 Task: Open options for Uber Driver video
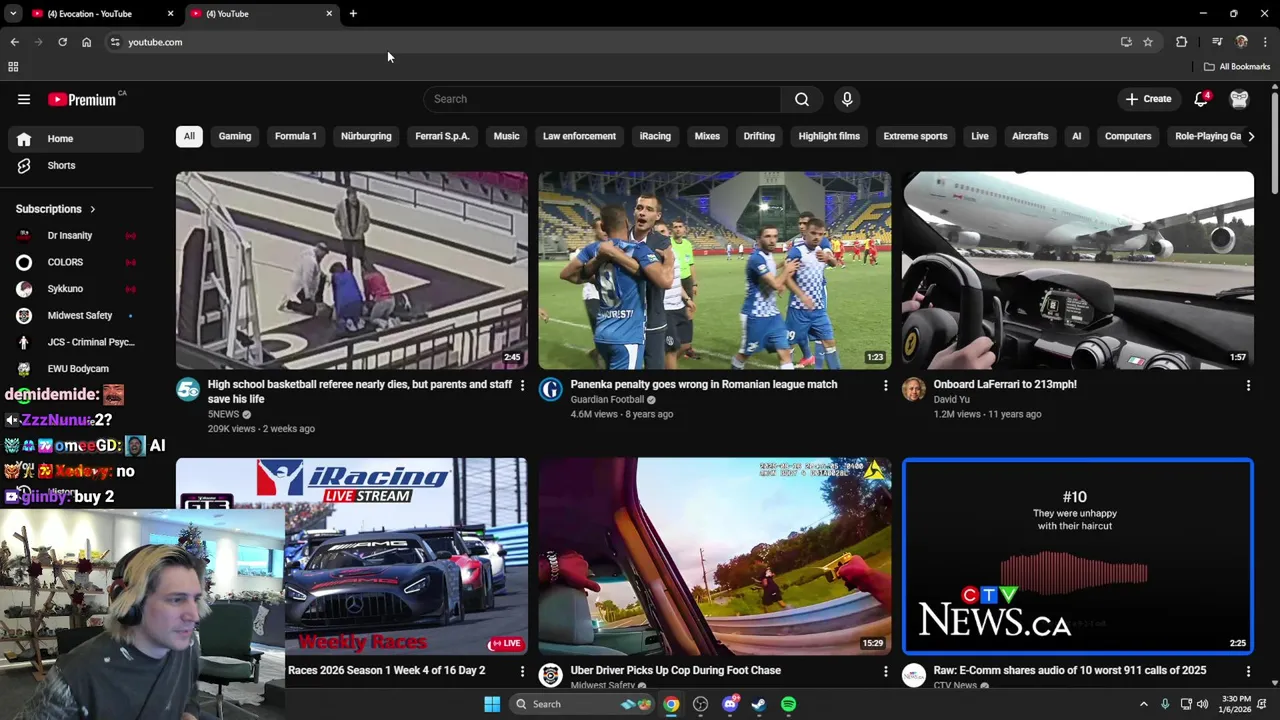[885, 671]
